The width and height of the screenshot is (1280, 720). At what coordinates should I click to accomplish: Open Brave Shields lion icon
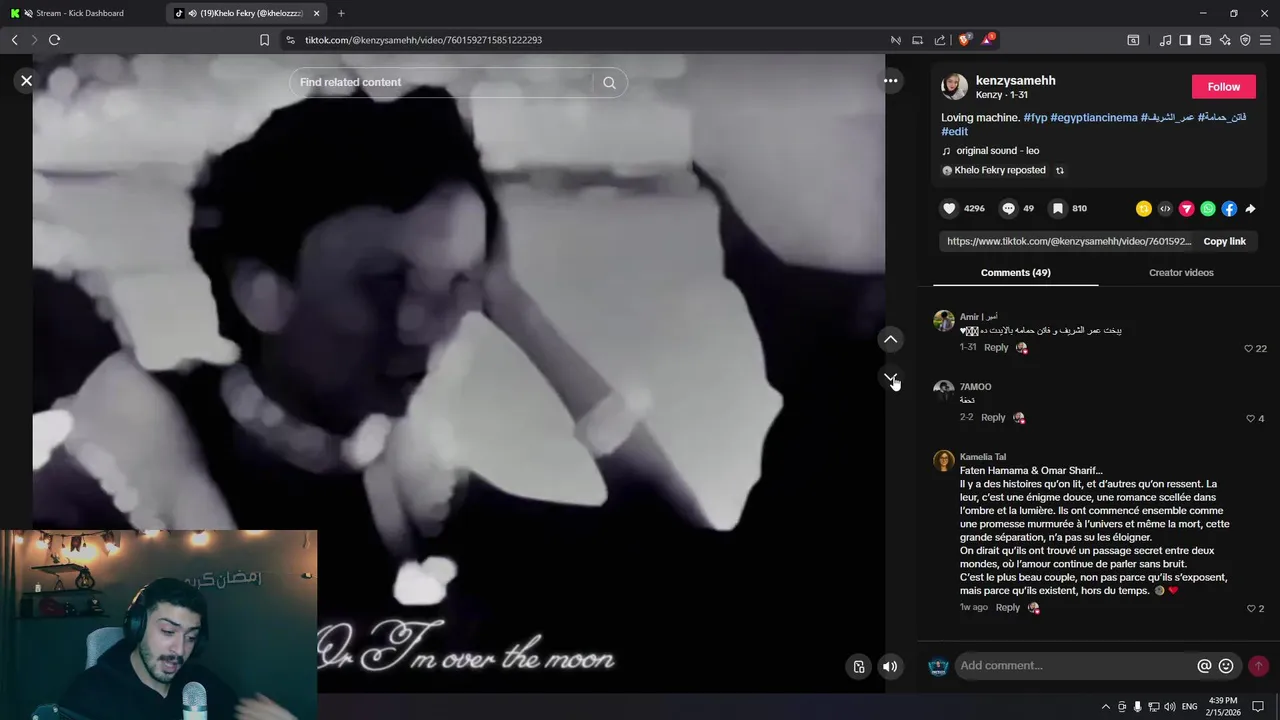point(964,40)
